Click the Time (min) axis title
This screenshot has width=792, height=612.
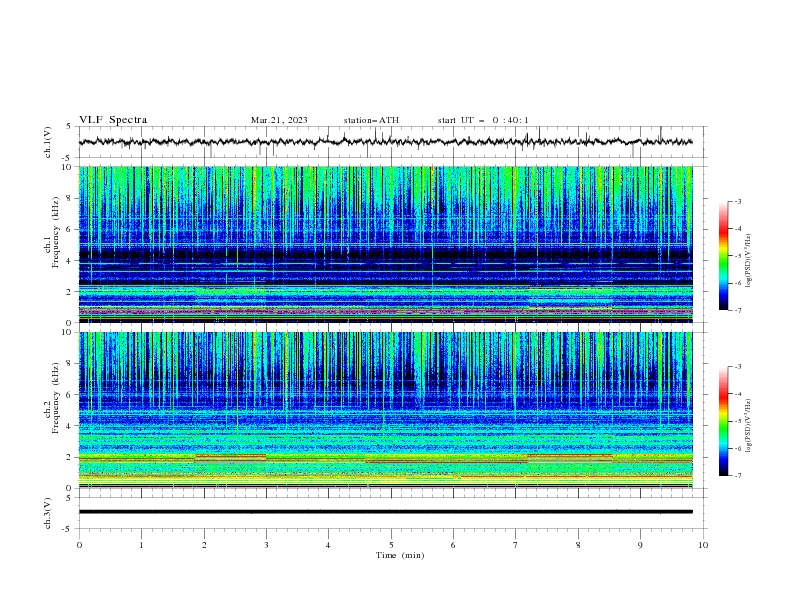coord(400,555)
